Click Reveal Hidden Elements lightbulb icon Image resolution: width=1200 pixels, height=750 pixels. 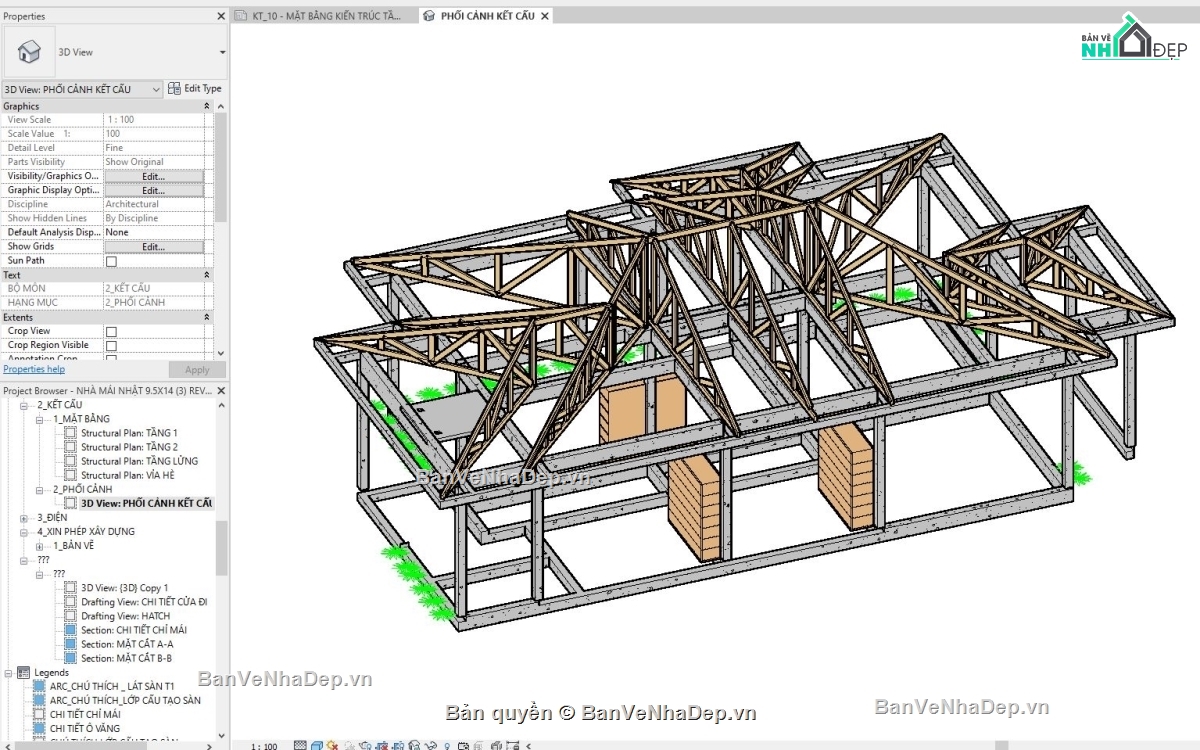point(447,744)
